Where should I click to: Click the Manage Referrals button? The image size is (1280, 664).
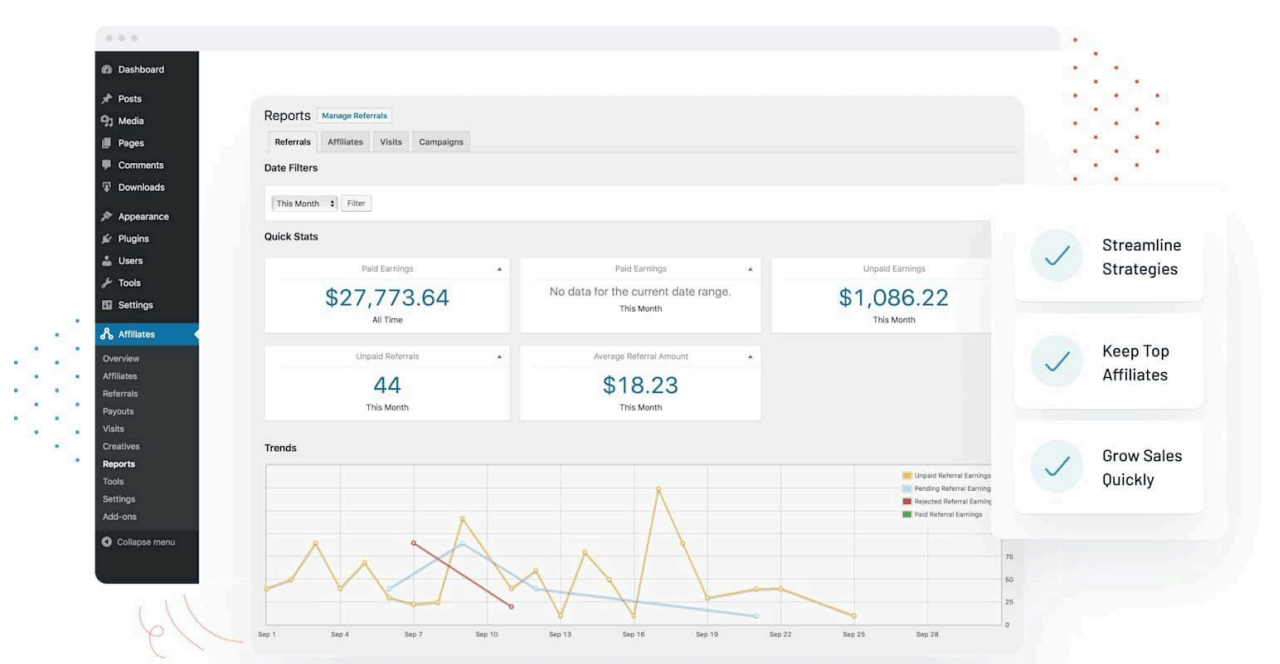pos(355,116)
